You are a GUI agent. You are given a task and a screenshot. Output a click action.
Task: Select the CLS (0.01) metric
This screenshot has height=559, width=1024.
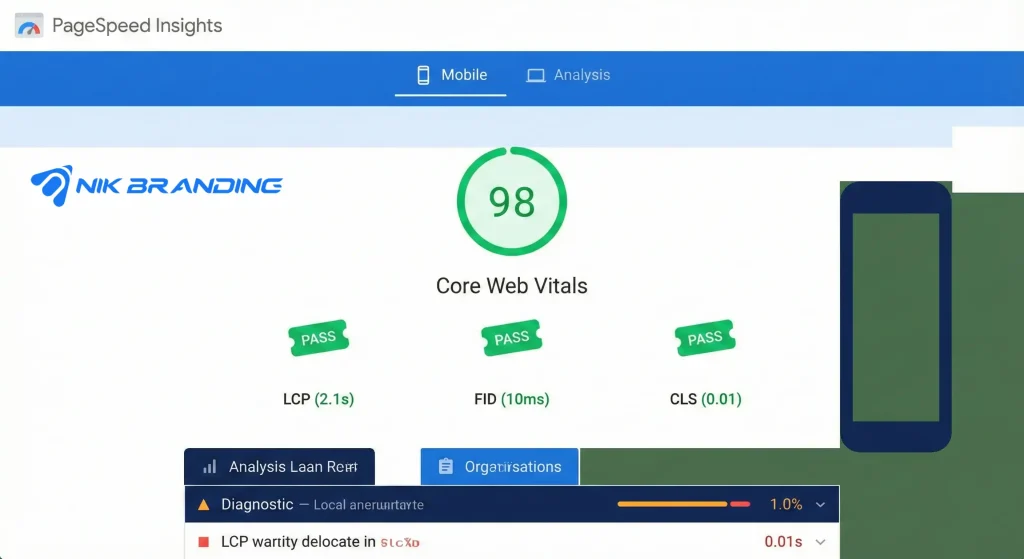[x=706, y=399]
